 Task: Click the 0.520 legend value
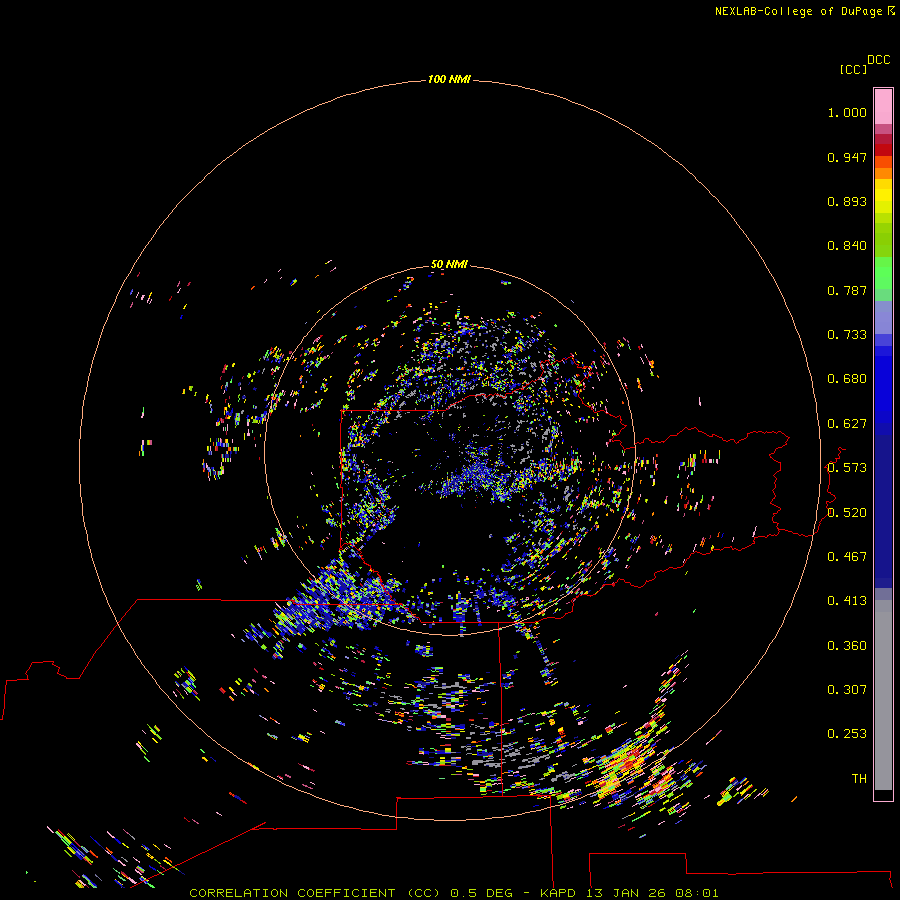coord(847,513)
